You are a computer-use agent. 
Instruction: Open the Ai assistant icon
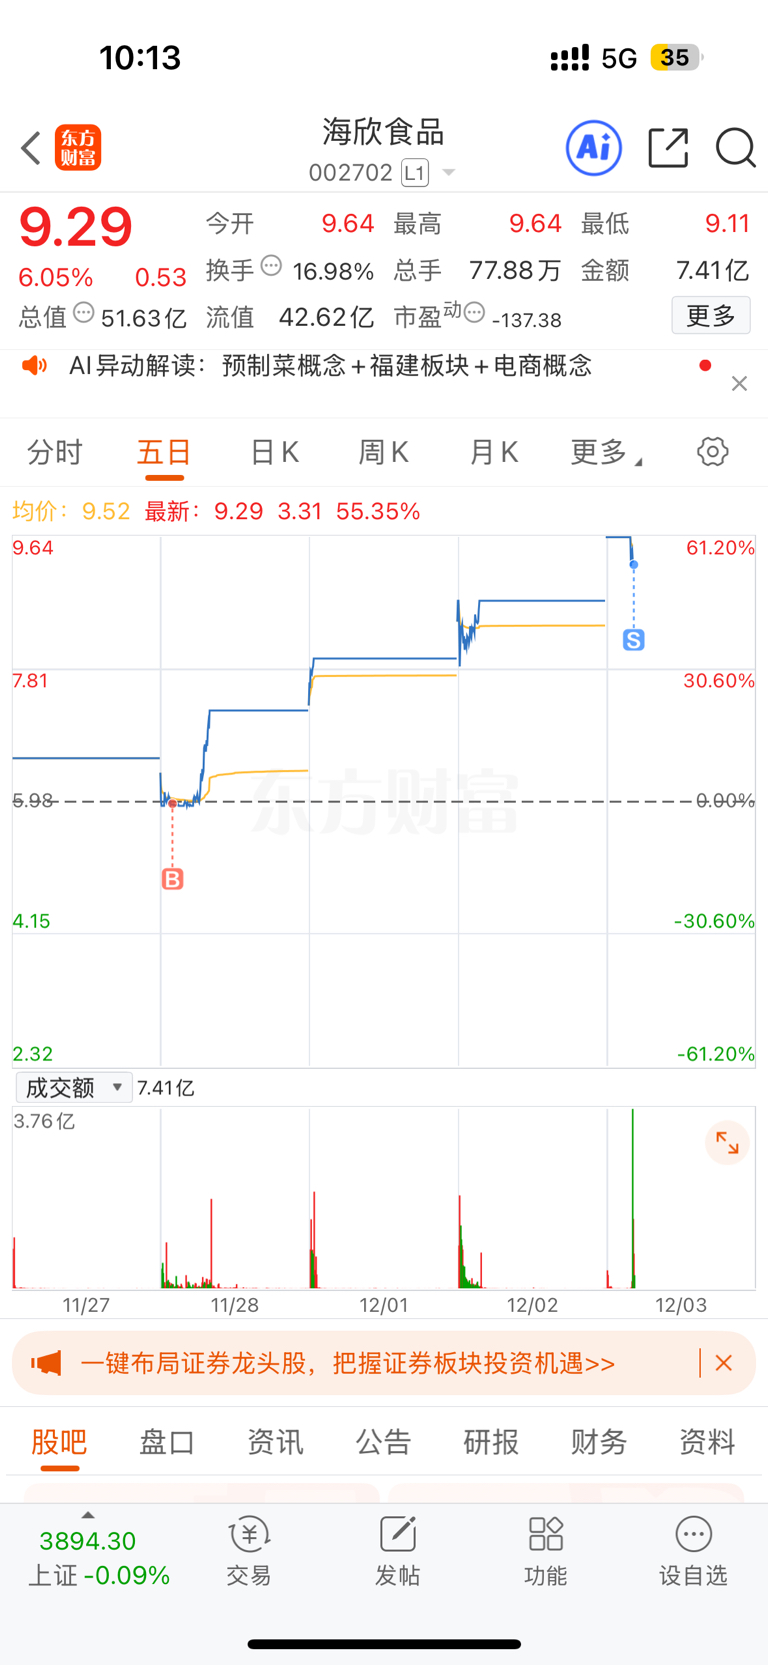[594, 148]
